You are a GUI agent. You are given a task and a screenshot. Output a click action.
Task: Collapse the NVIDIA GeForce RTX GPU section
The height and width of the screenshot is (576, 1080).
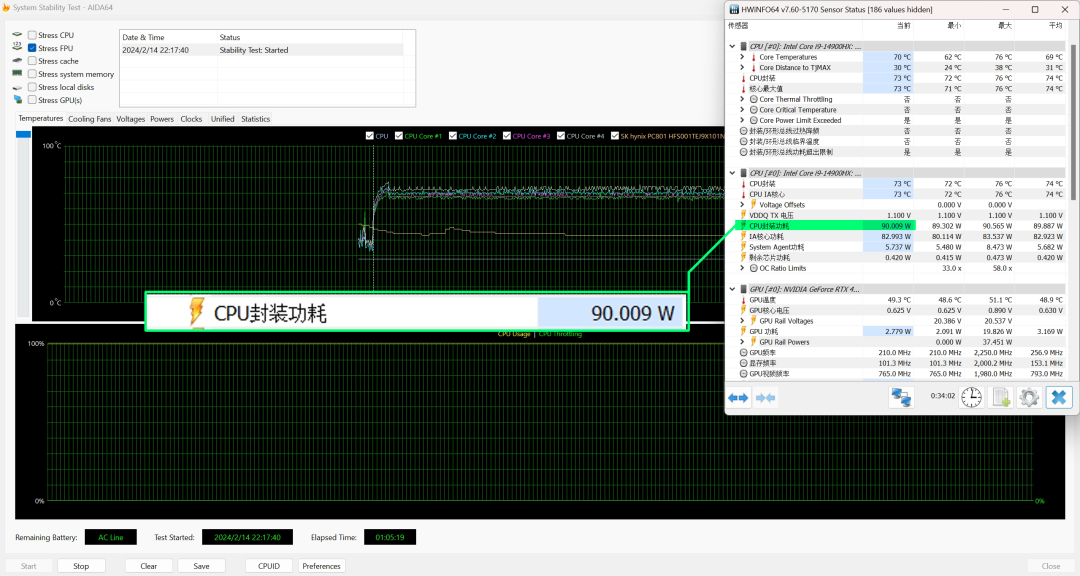(732, 289)
